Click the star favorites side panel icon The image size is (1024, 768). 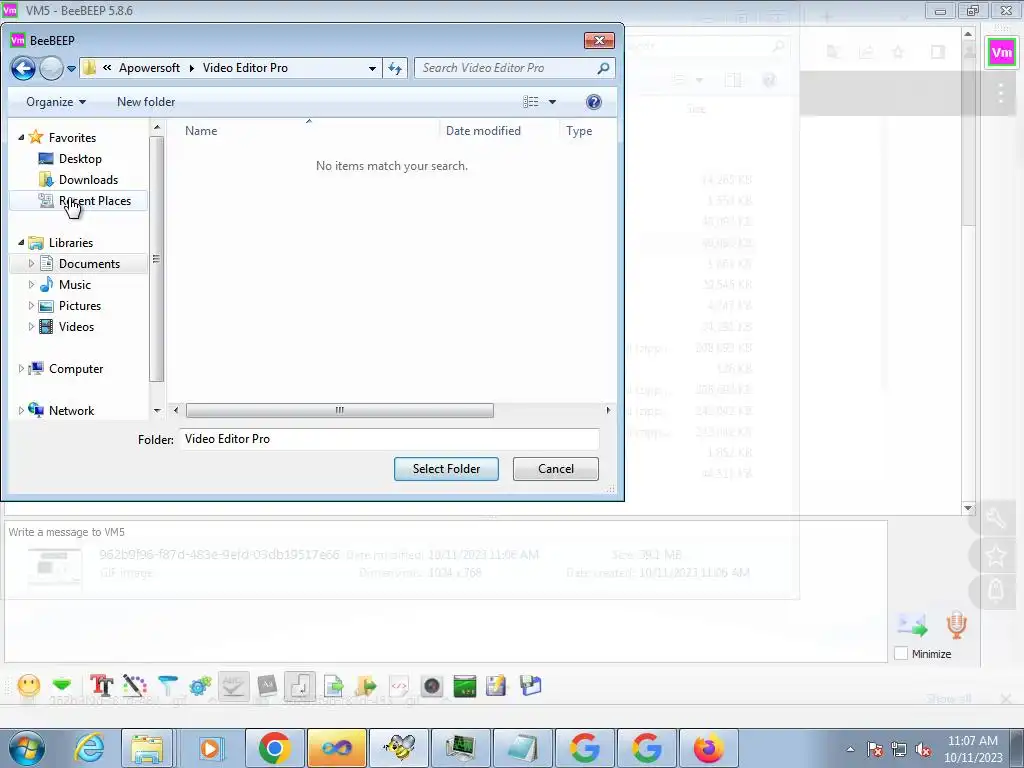tap(996, 556)
